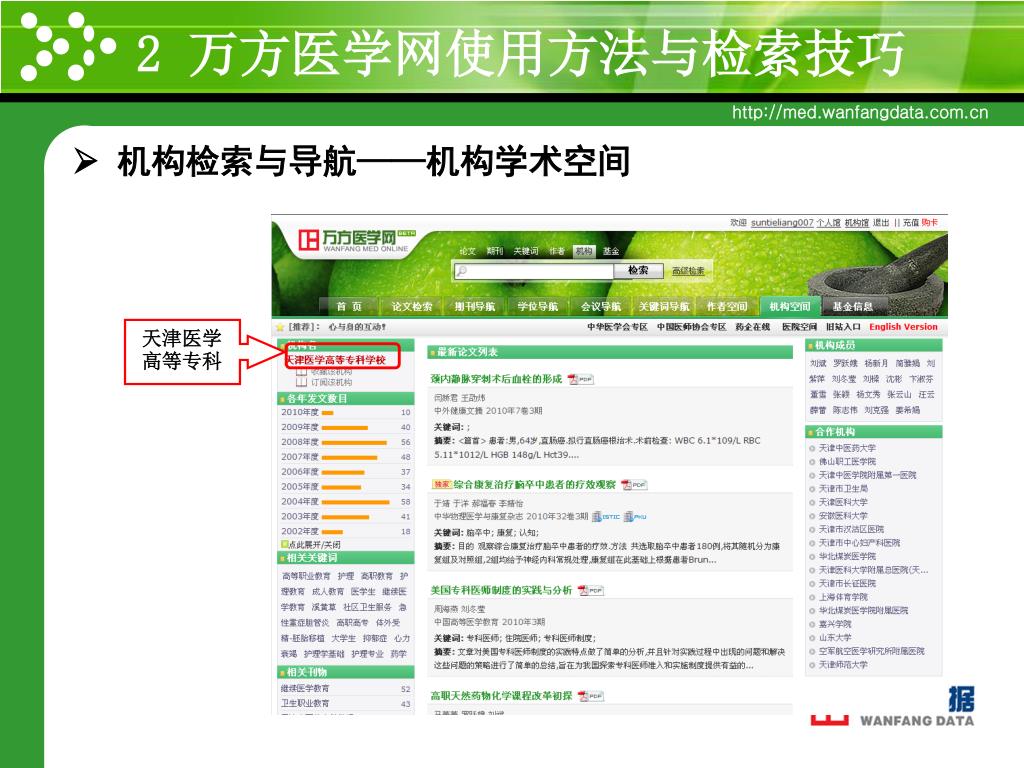Select the 机构 search type tab
This screenshot has height=768, width=1024.
coord(583,251)
